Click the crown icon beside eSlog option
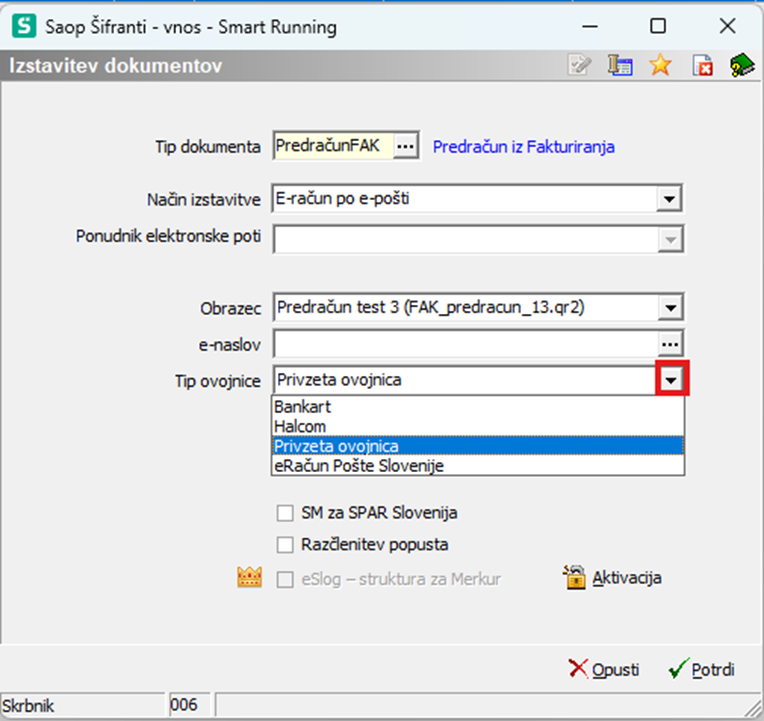 [249, 577]
